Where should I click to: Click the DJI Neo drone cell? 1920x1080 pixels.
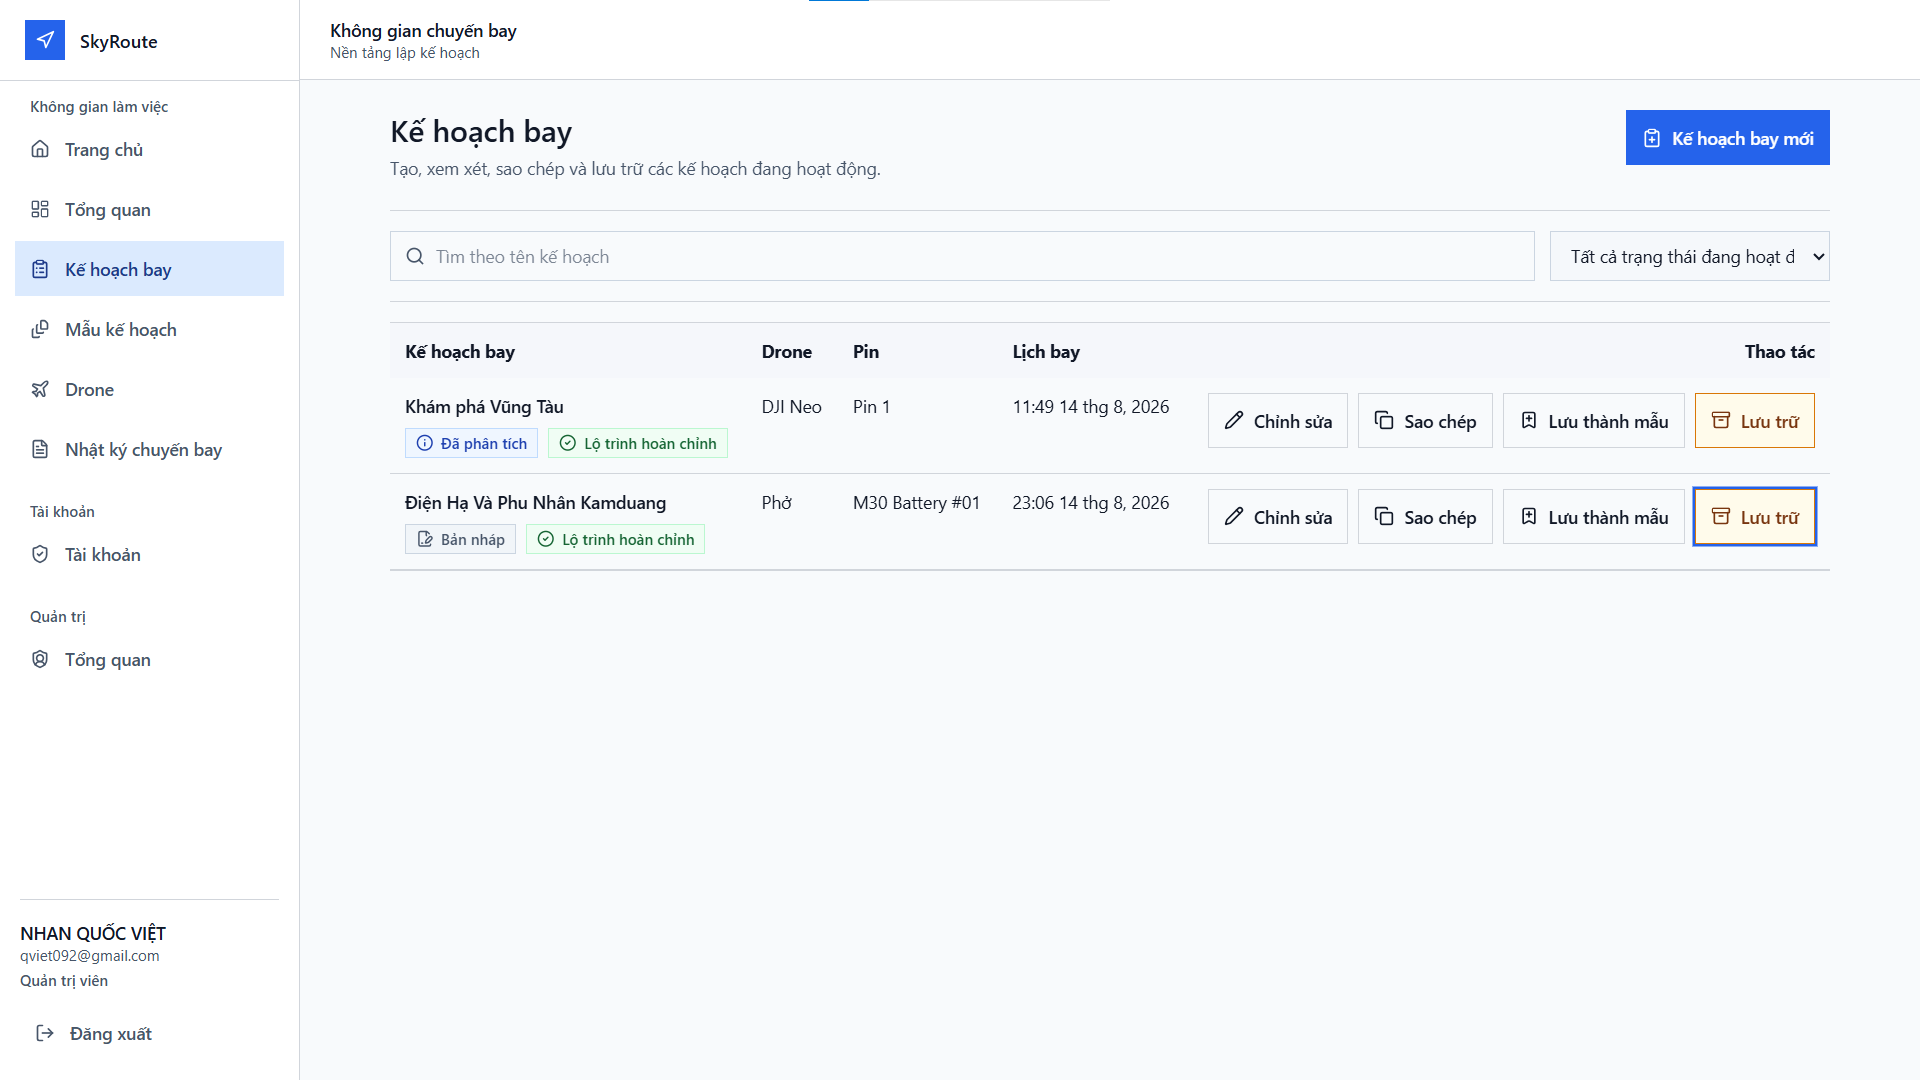[x=791, y=406]
